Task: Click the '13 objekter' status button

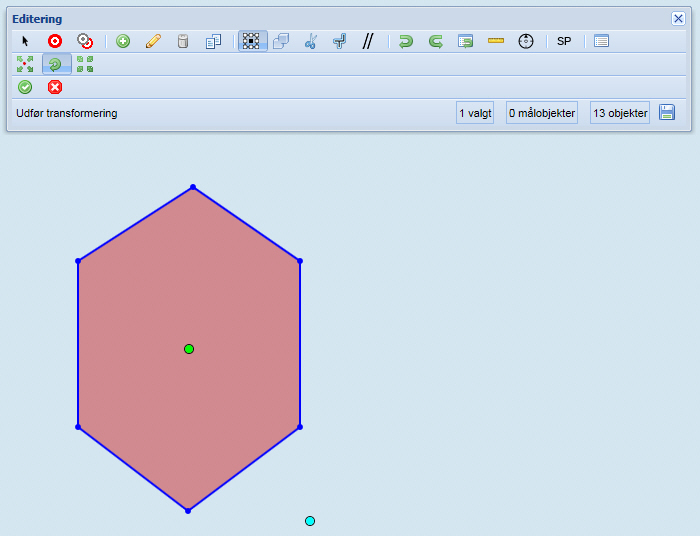Action: [x=620, y=113]
